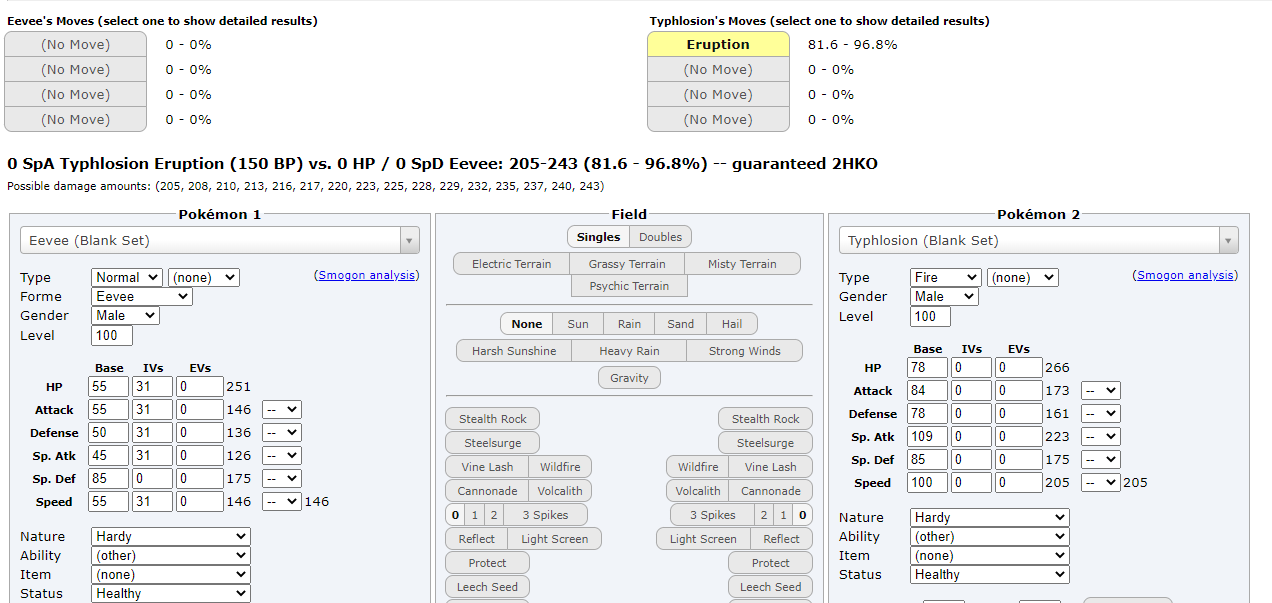Set weather to Hail
This screenshot has height=603, width=1272.
[x=732, y=324]
